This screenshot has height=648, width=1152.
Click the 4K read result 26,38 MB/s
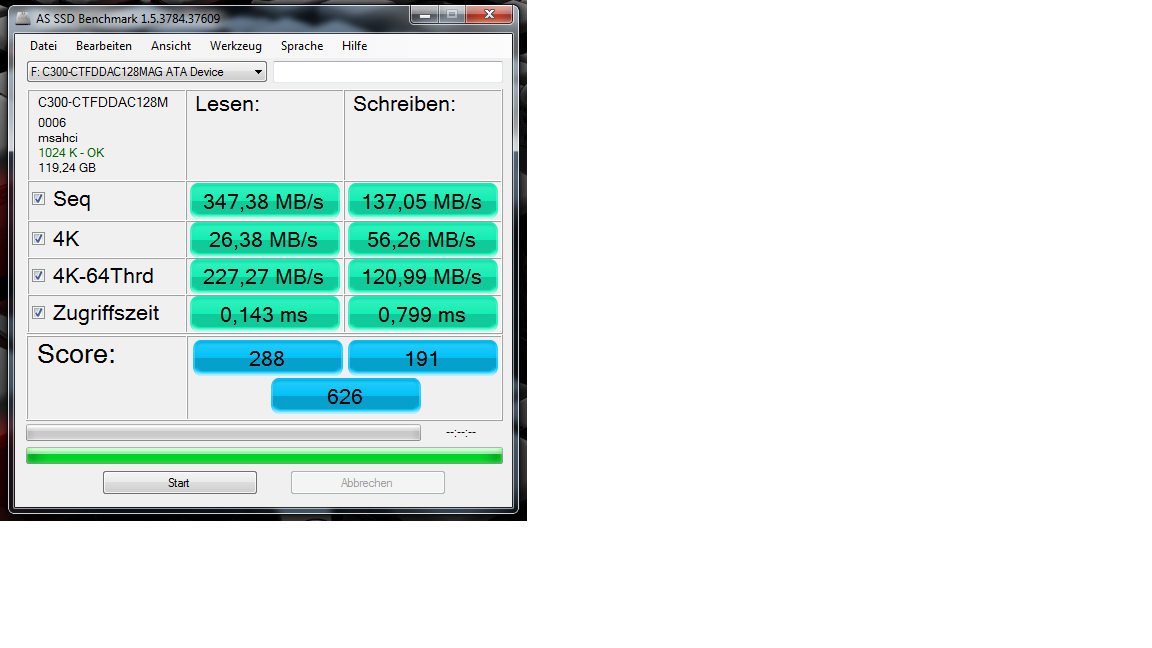(x=264, y=240)
